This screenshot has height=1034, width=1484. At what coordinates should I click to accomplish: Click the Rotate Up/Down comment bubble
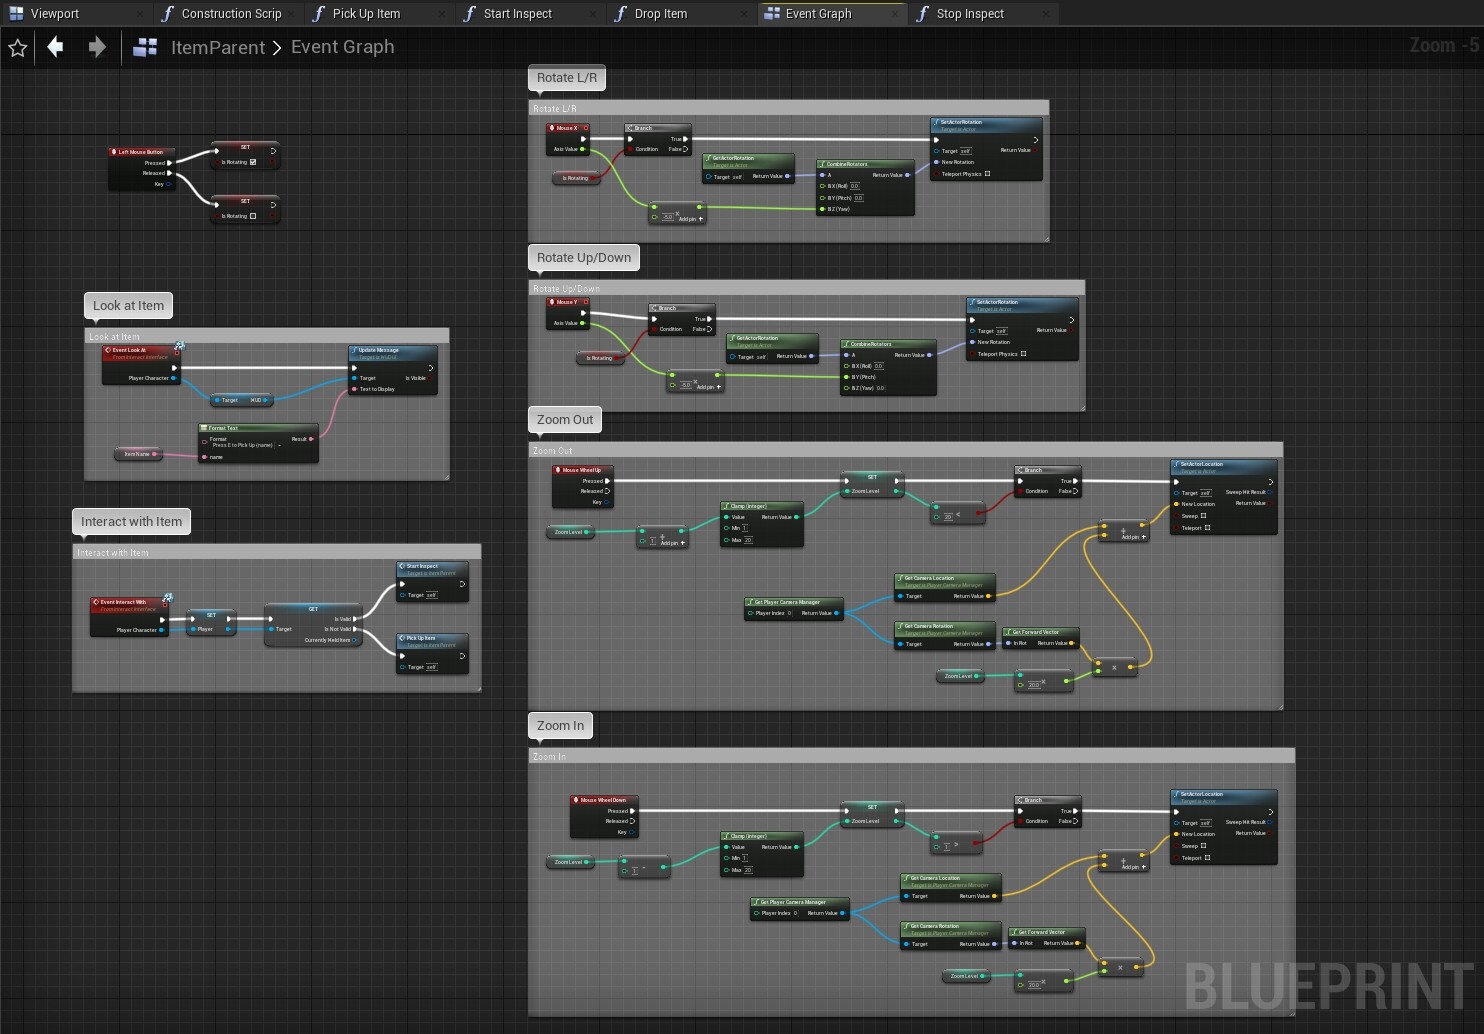tap(584, 258)
